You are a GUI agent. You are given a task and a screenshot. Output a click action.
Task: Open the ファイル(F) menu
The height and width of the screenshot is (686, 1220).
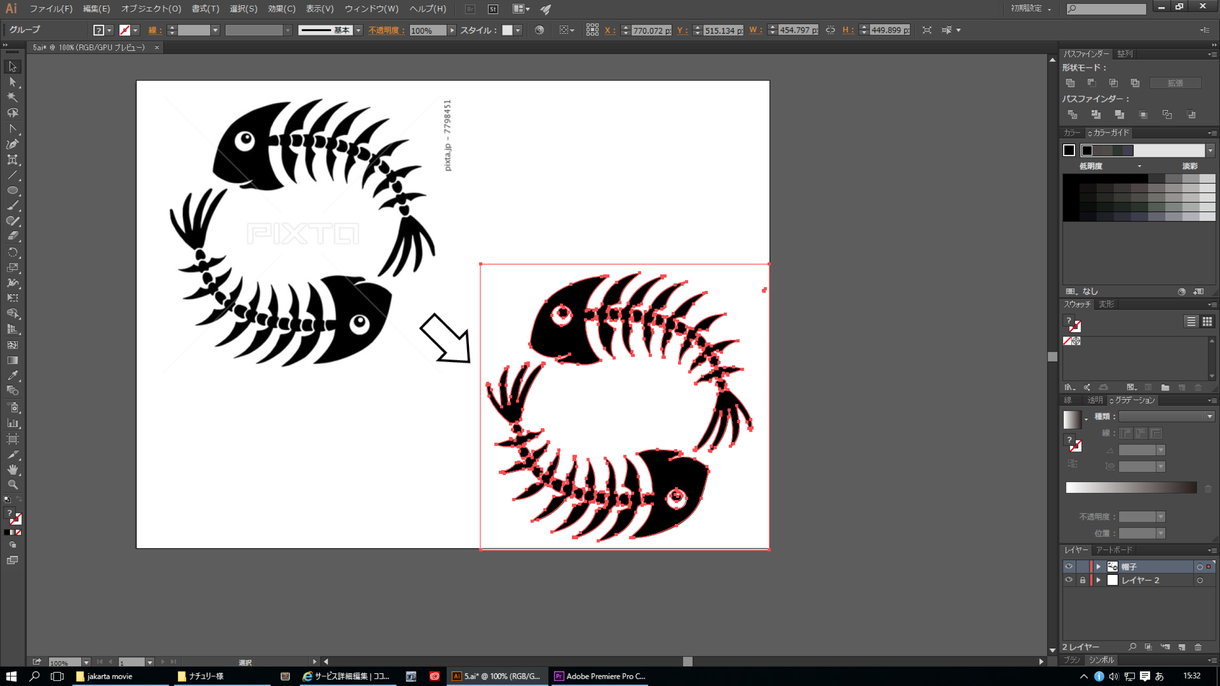(51, 9)
